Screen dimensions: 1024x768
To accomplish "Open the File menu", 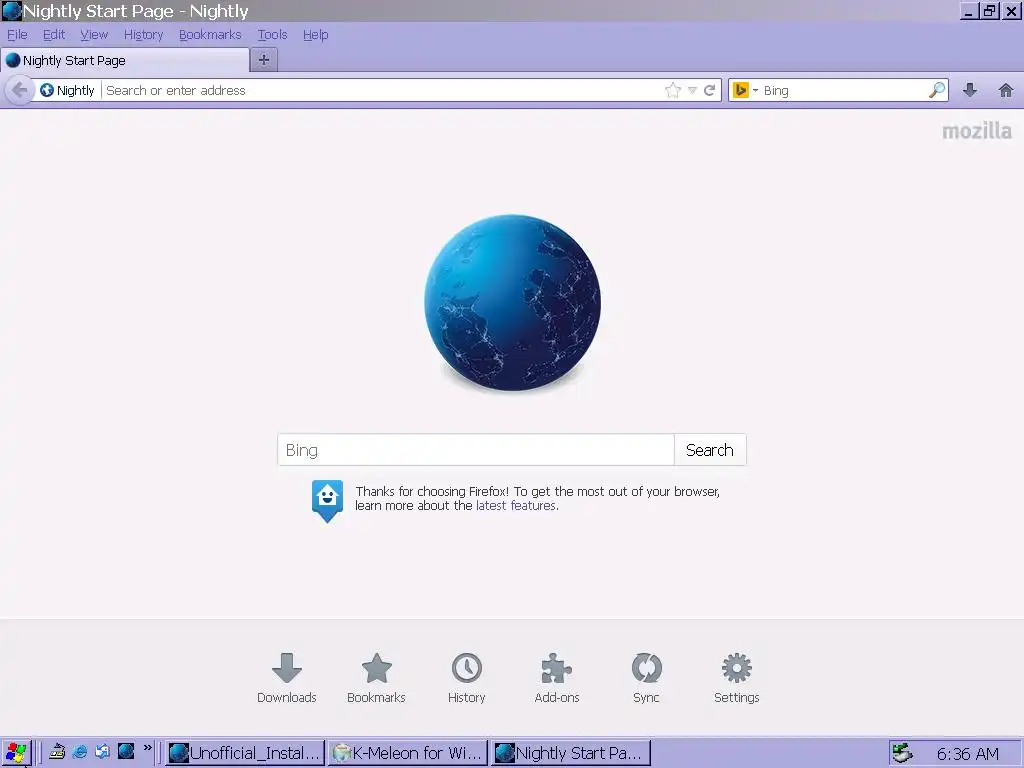I will point(17,35).
